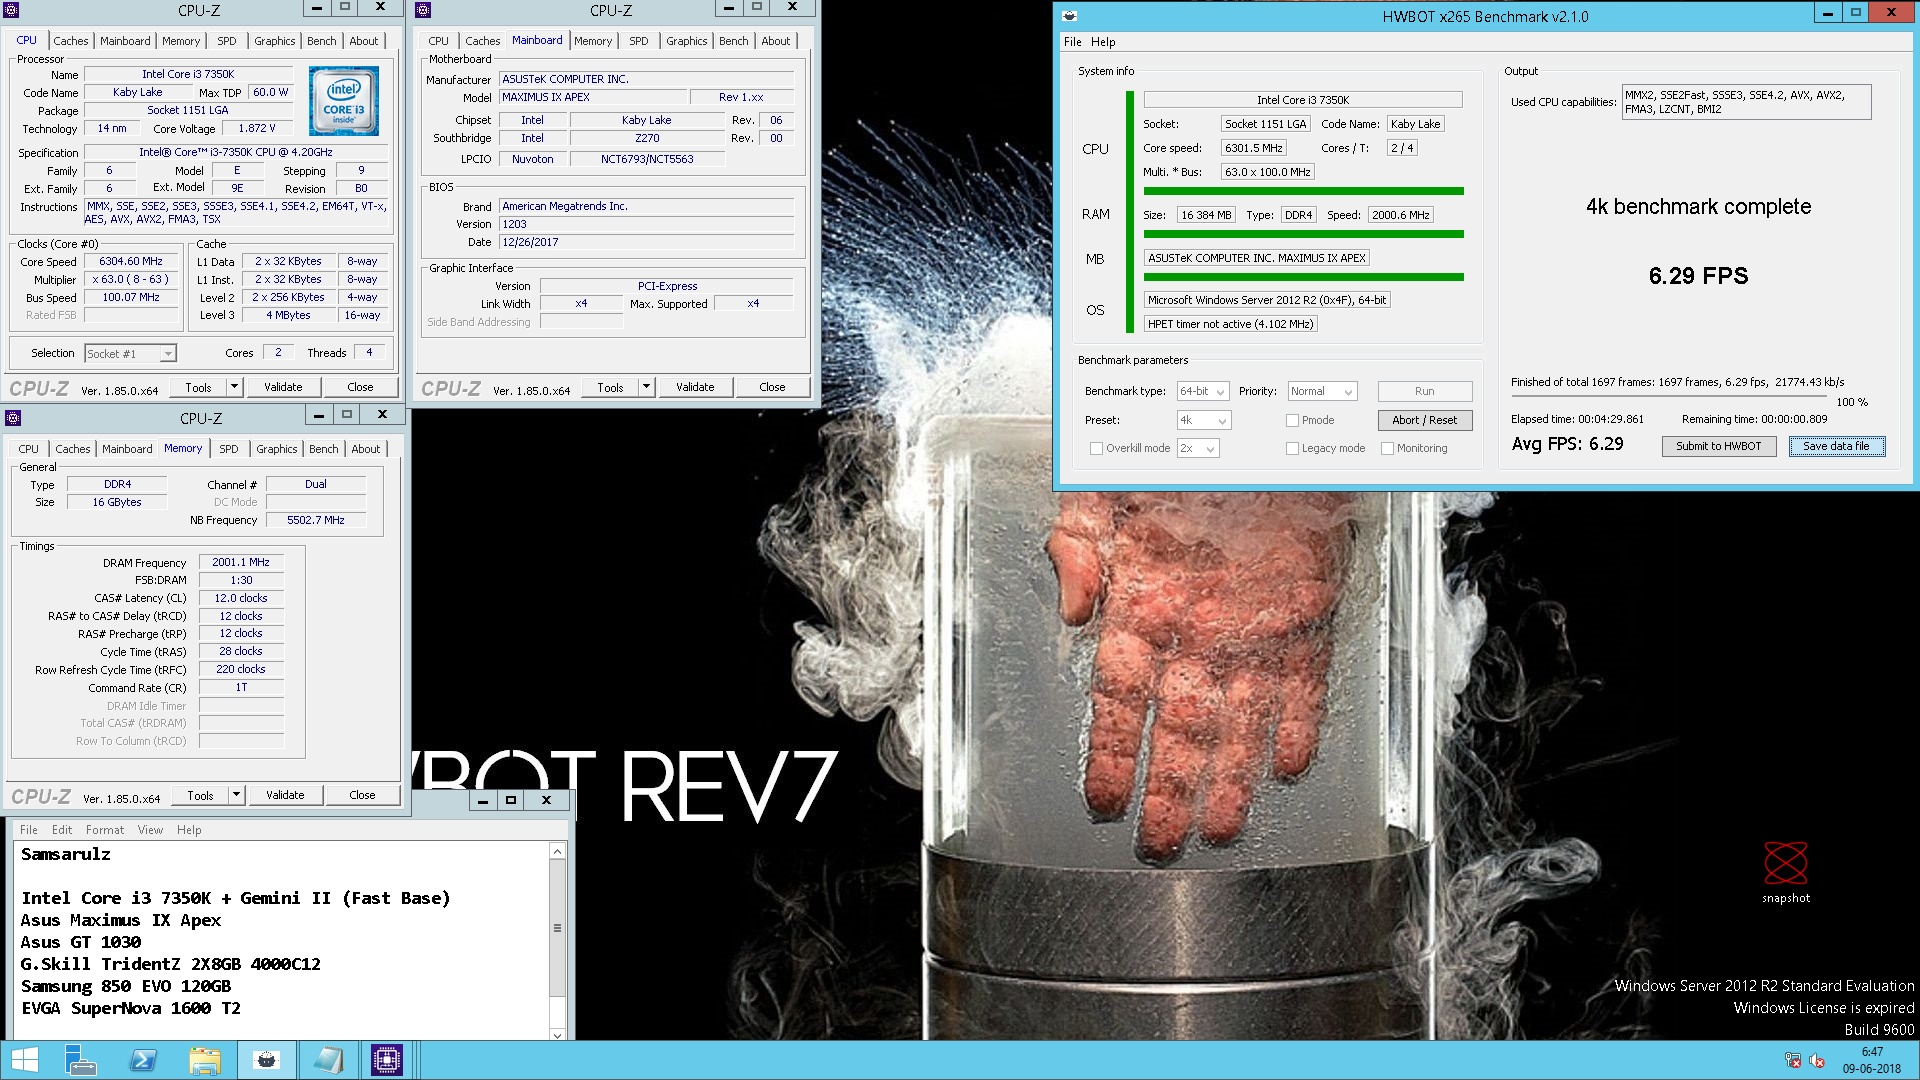The image size is (1920, 1080).
Task: Click HWBOT x265 window title icon
Action: point(1069,16)
